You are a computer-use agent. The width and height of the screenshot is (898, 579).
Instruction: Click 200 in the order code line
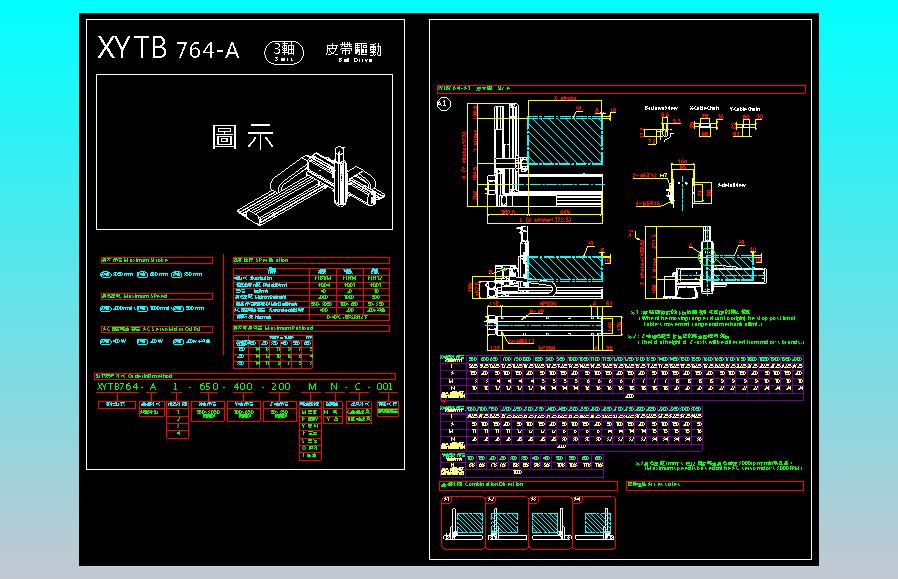tap(281, 387)
